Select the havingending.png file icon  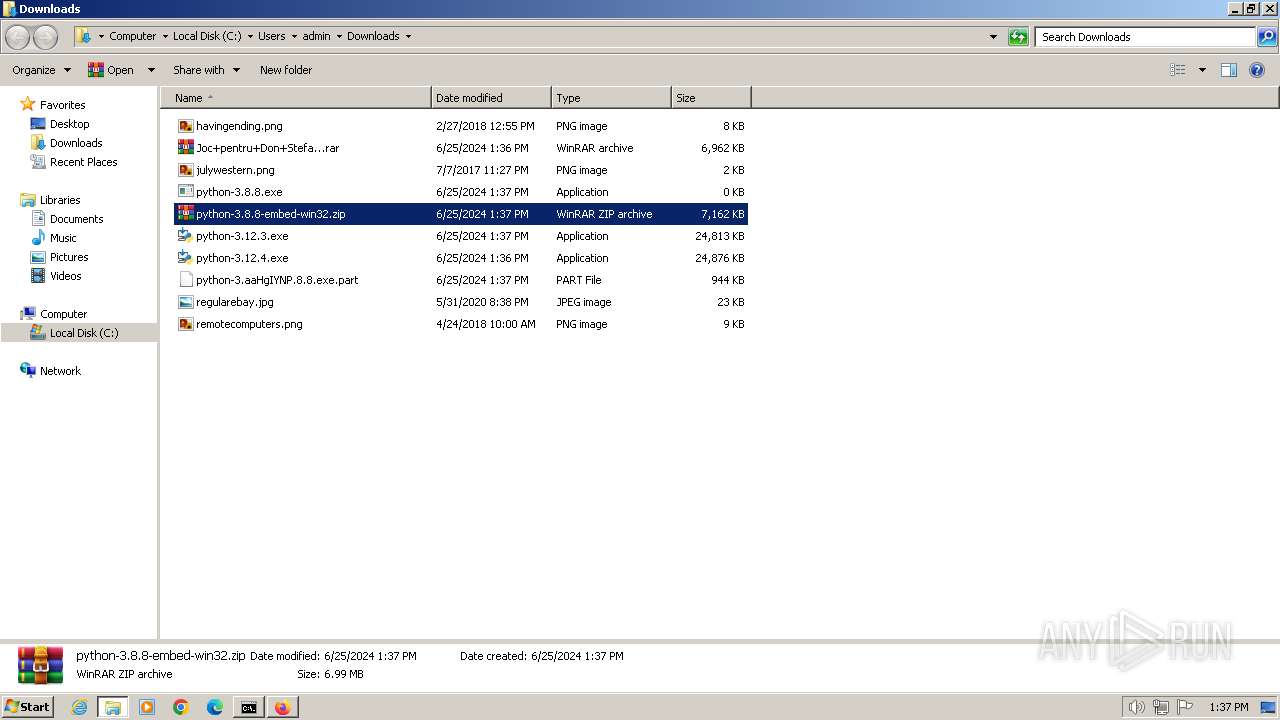point(185,126)
